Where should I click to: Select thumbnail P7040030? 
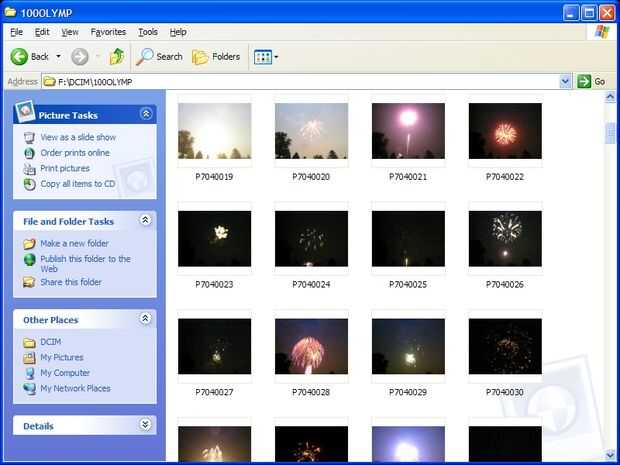pos(505,346)
